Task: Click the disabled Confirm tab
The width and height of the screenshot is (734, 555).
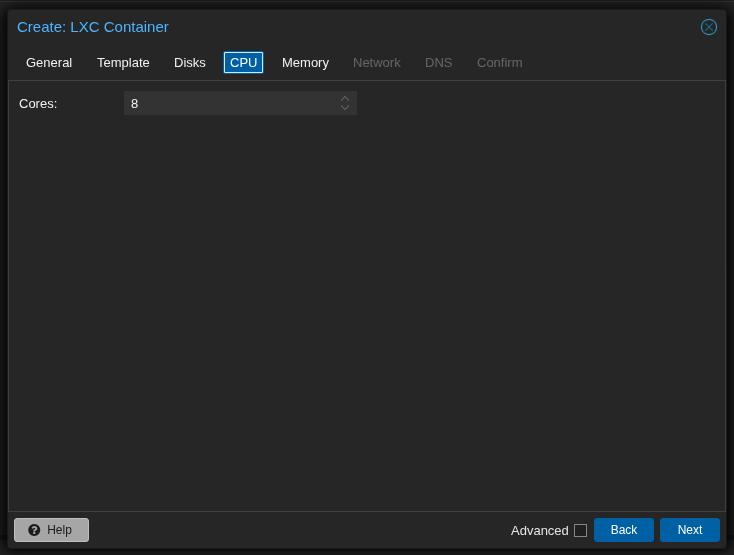Action: (499, 62)
